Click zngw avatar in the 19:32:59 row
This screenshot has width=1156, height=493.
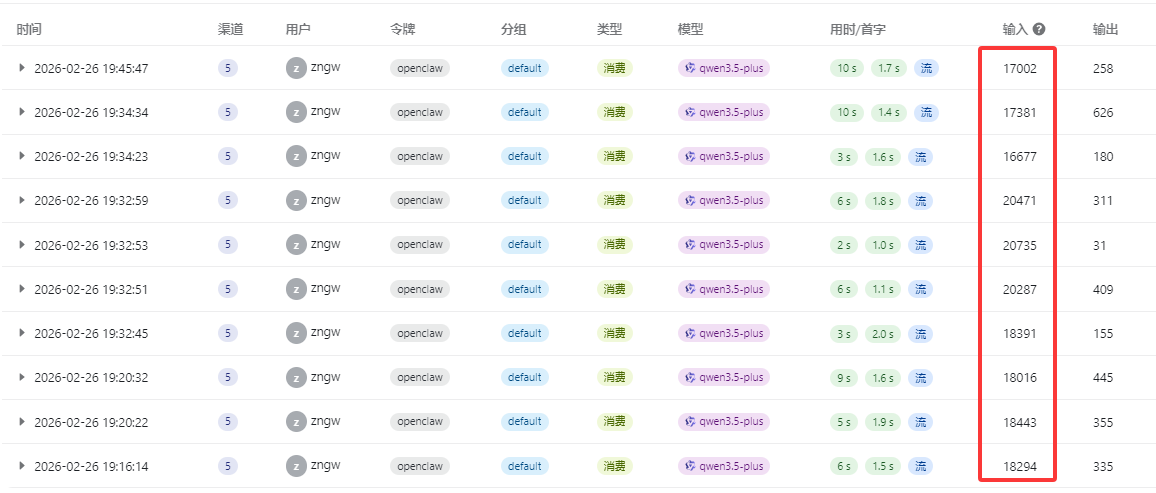pos(295,200)
